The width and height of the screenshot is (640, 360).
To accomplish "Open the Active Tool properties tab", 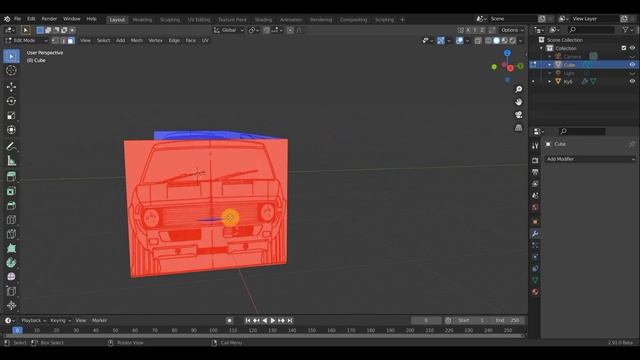I will [x=535, y=146].
